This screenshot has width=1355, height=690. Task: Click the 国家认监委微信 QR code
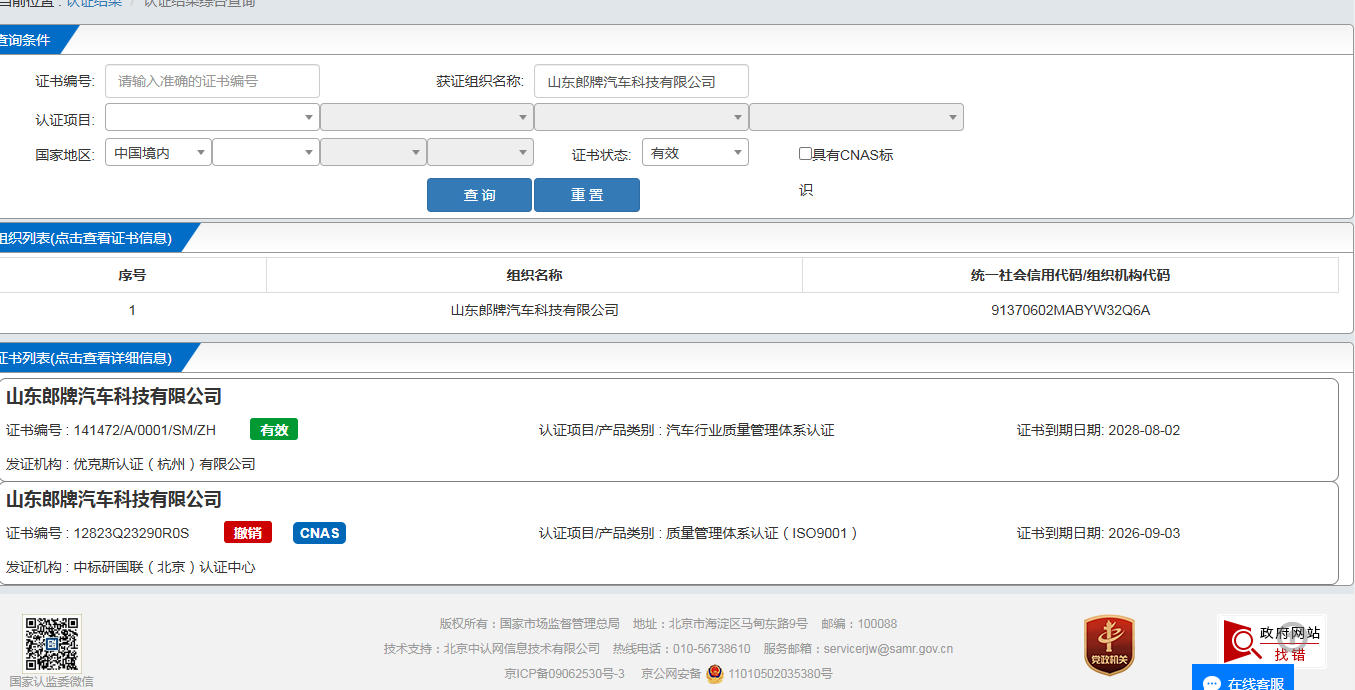point(52,643)
